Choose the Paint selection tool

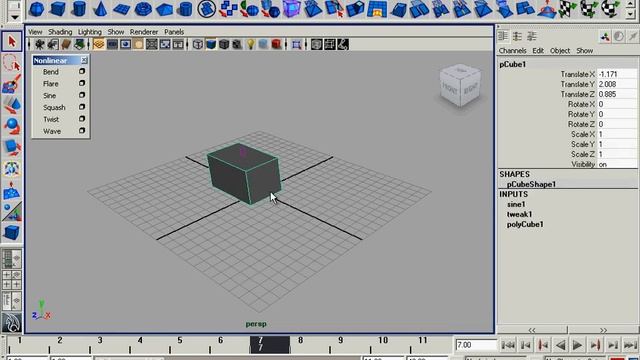(12, 84)
